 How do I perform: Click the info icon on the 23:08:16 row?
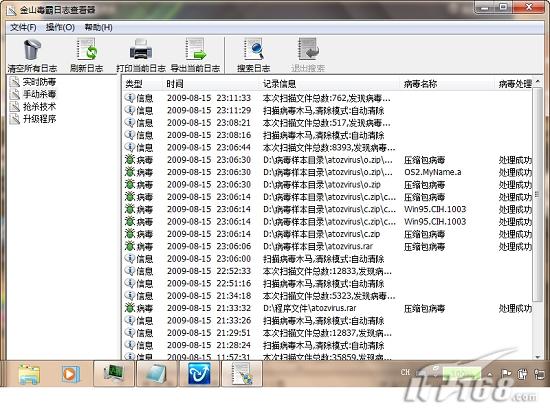[130, 135]
